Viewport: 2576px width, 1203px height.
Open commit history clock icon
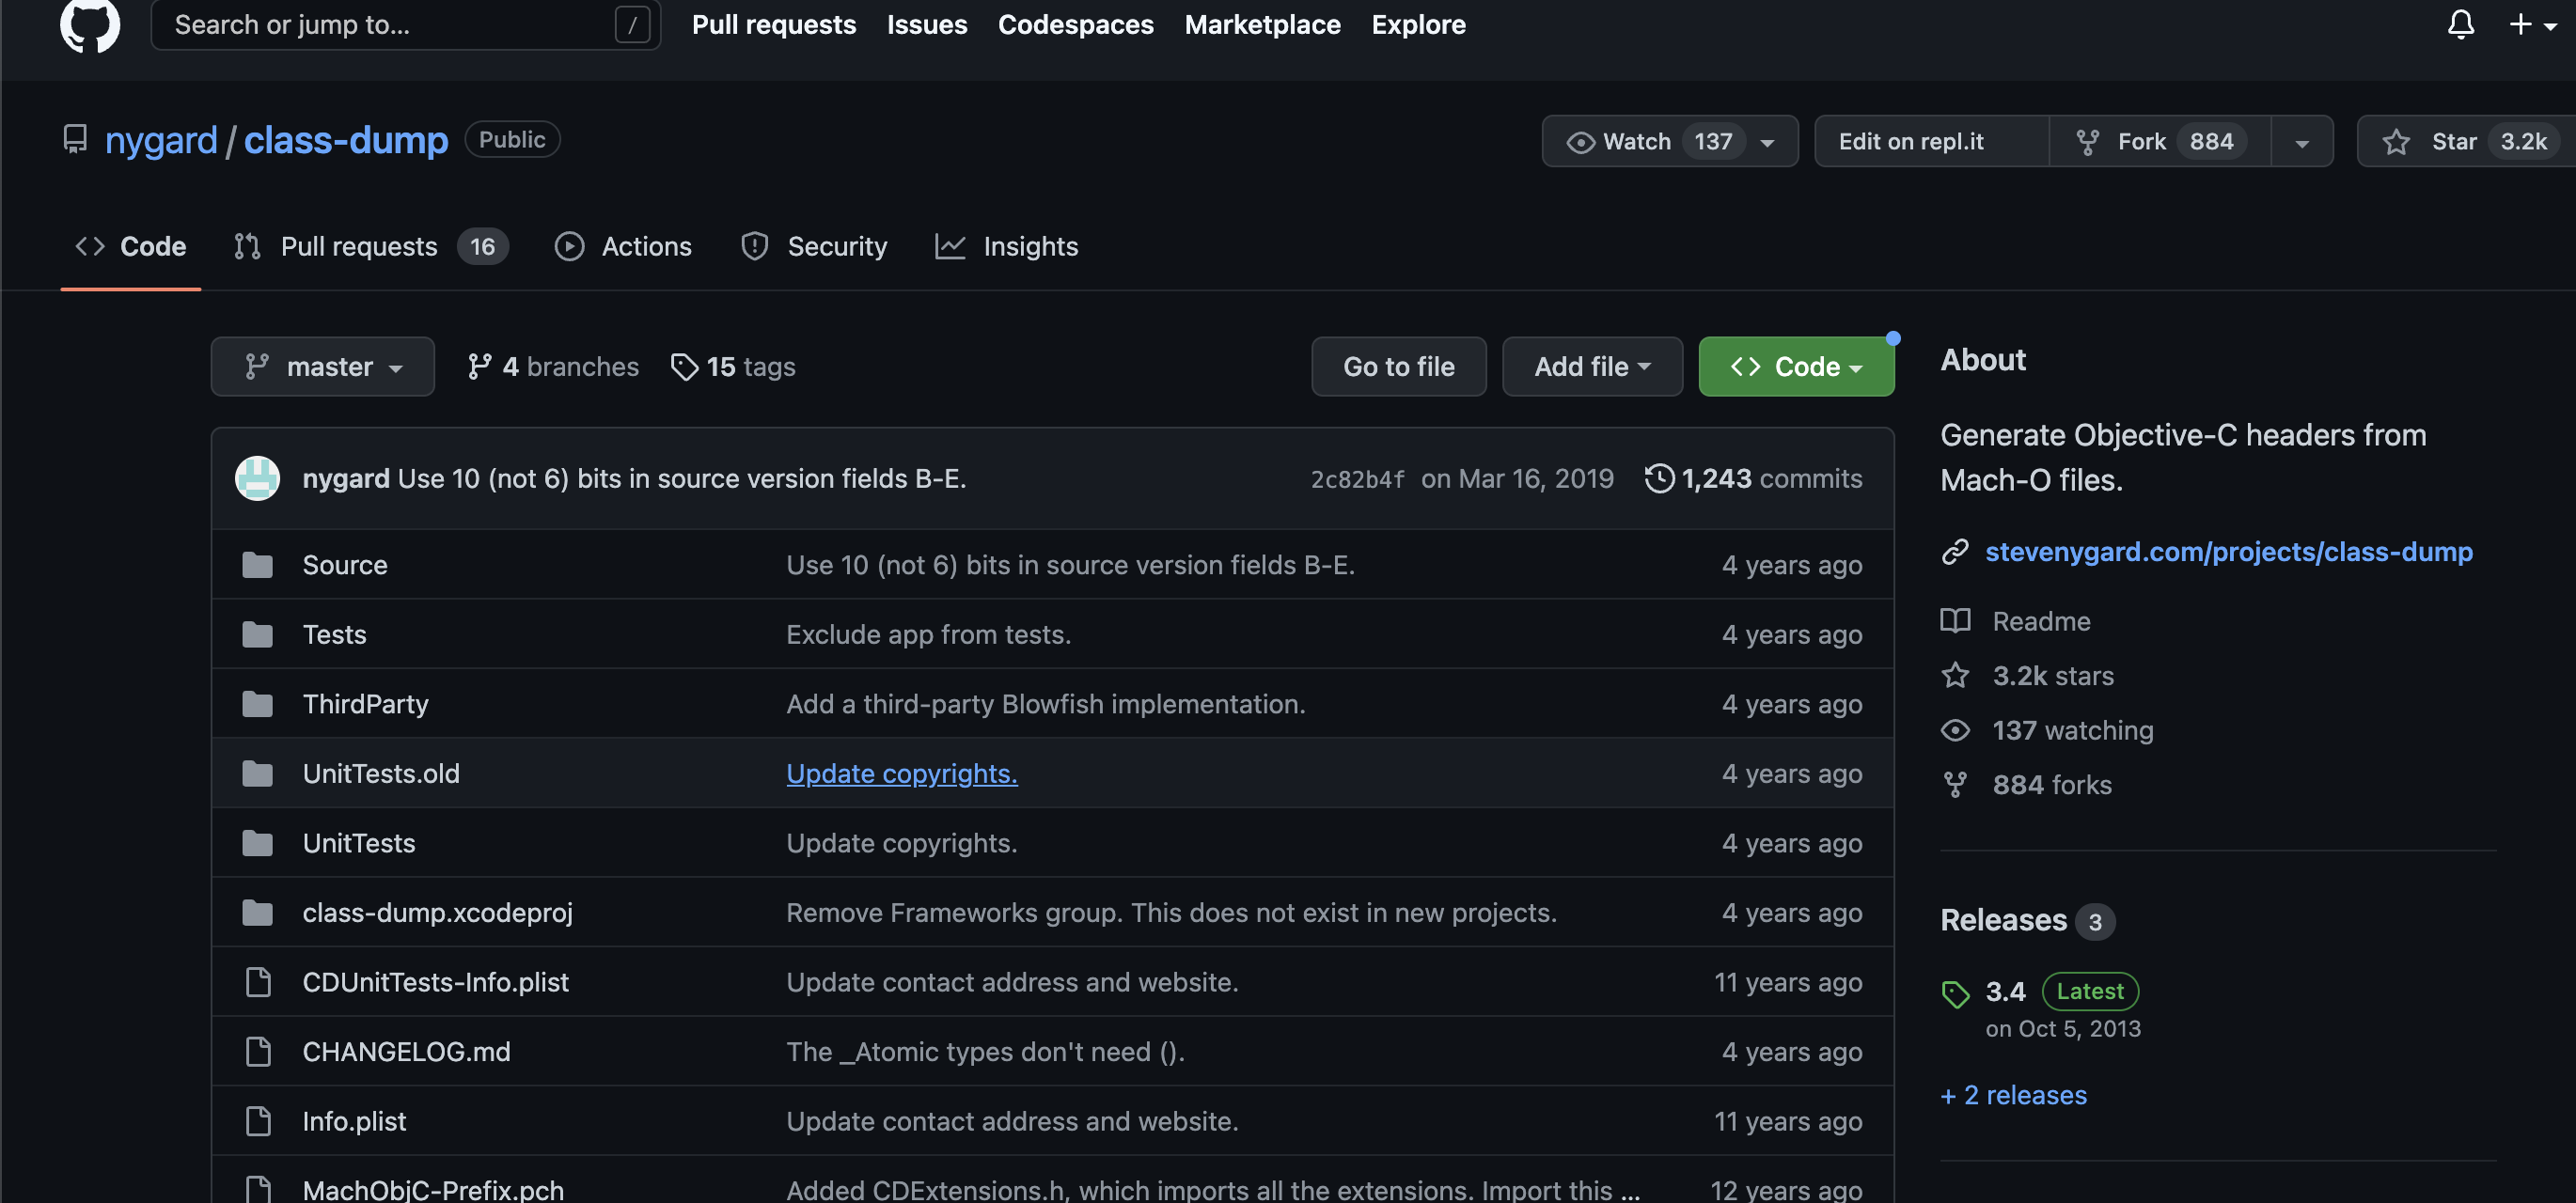tap(1658, 478)
